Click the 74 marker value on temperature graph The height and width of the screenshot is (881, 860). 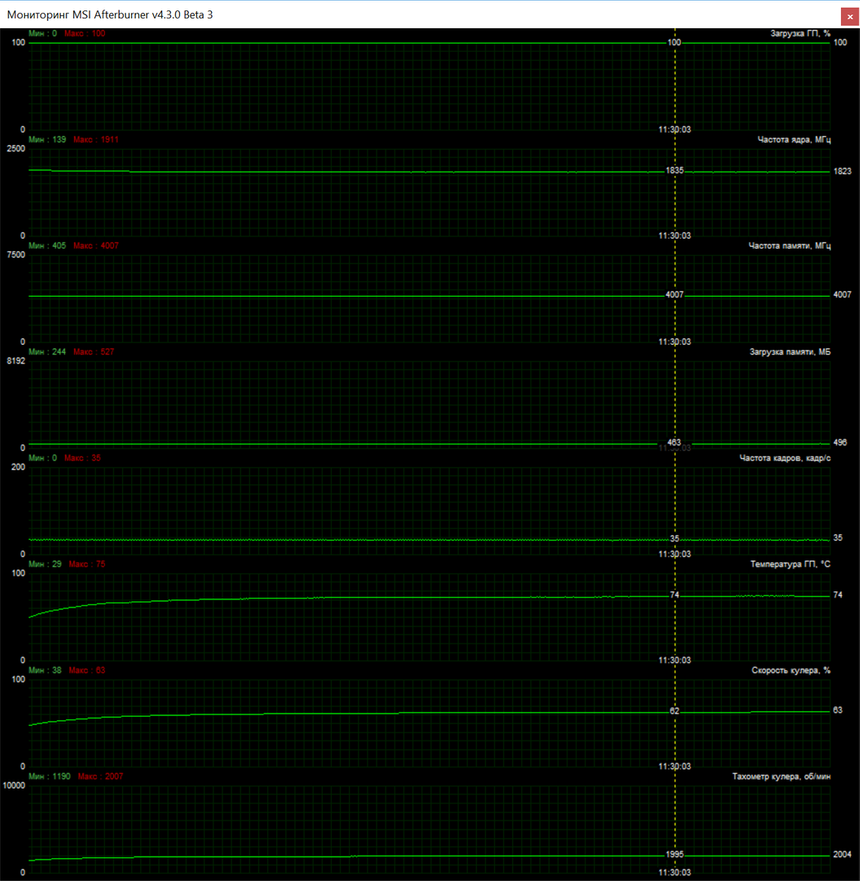coord(675,595)
